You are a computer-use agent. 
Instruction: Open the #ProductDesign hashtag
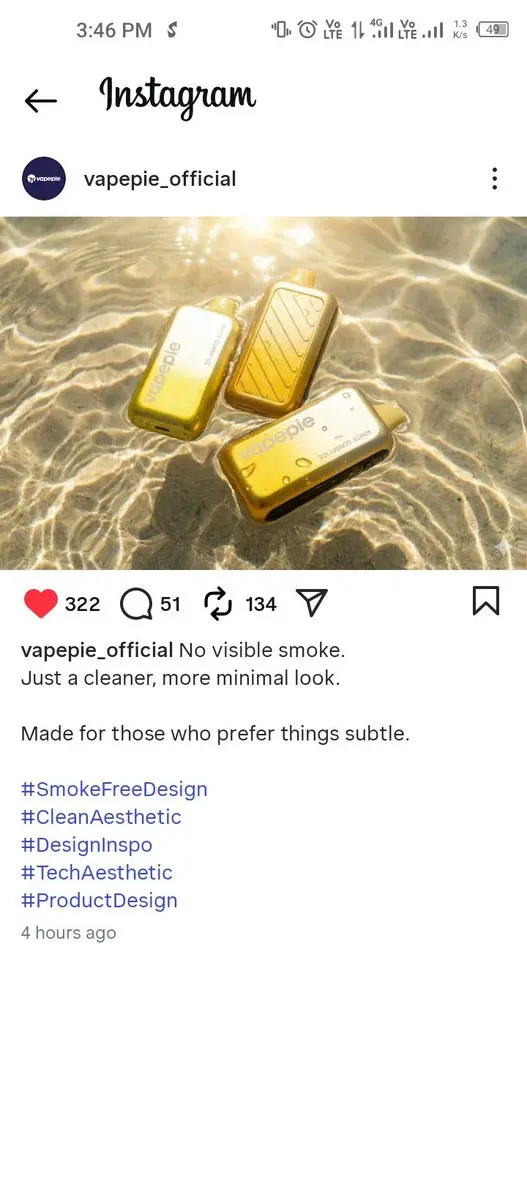pos(99,900)
